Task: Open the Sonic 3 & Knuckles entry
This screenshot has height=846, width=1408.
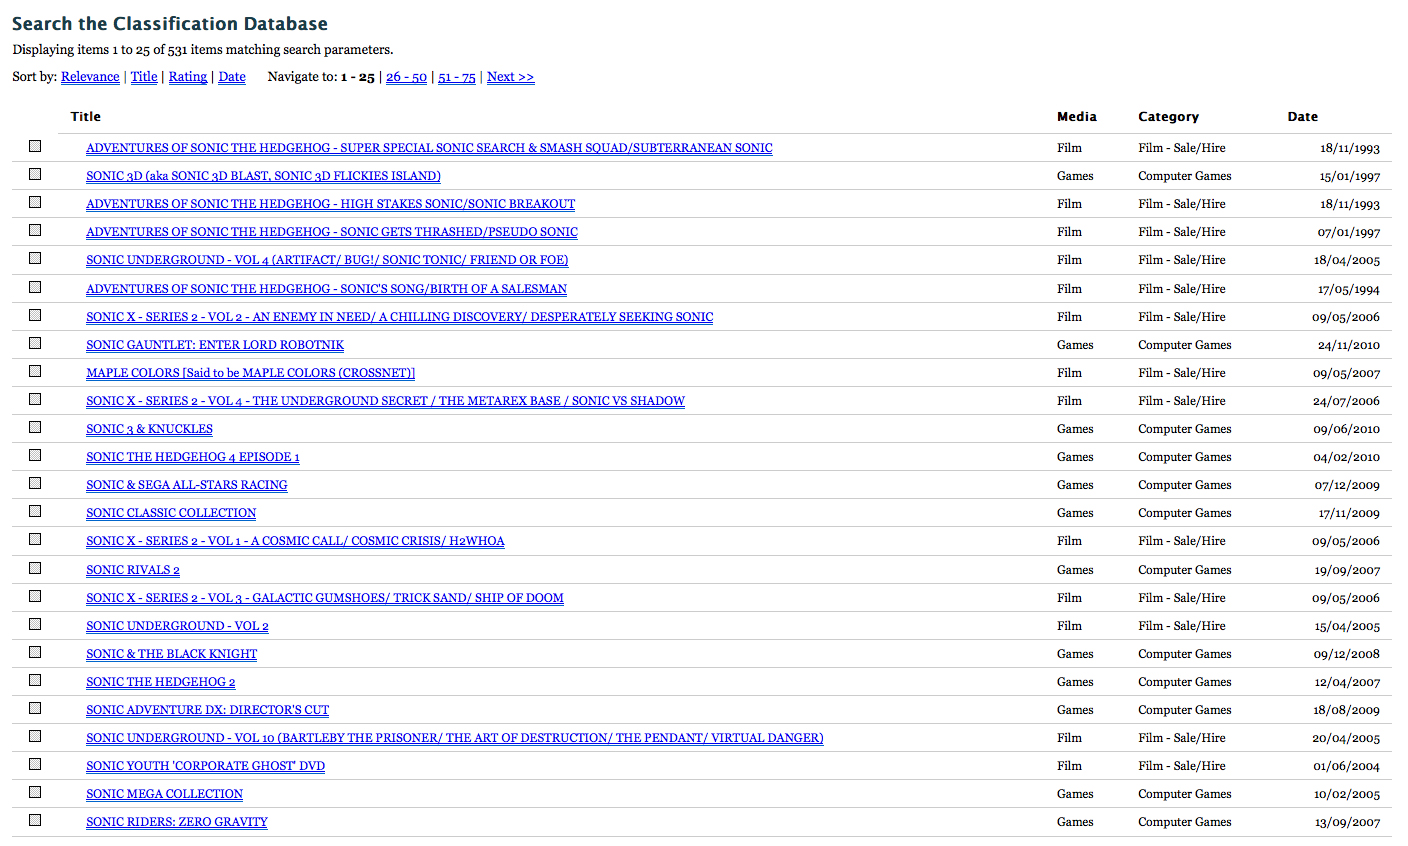Action: tap(149, 429)
